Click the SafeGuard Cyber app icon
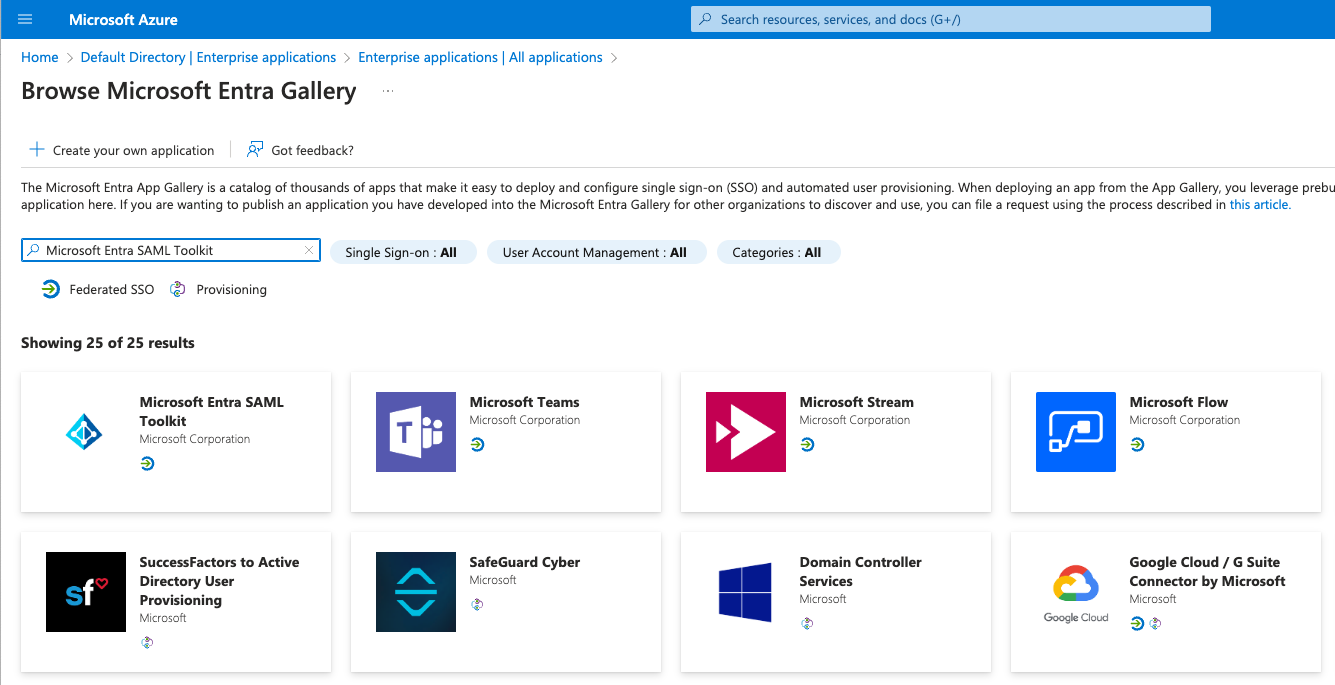The height and width of the screenshot is (685, 1335). tap(415, 592)
